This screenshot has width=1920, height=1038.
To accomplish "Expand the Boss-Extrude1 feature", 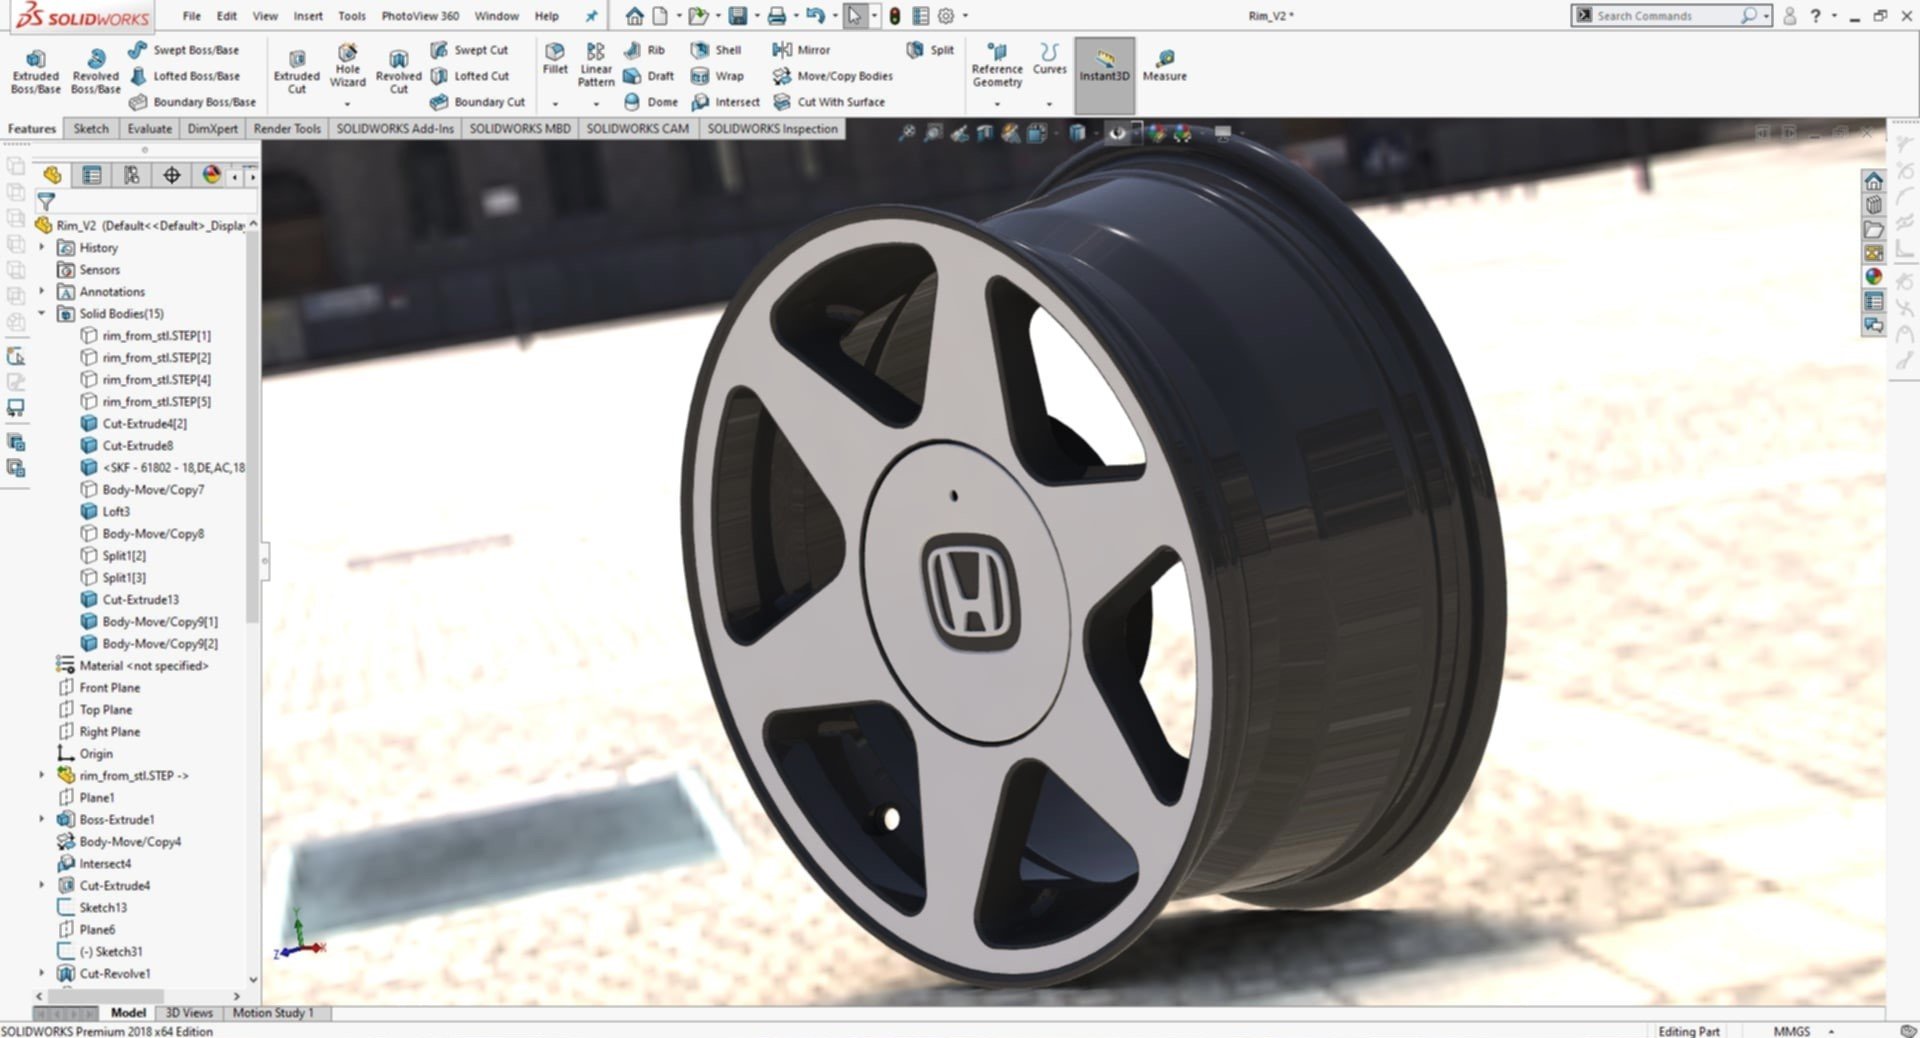I will tap(42, 819).
